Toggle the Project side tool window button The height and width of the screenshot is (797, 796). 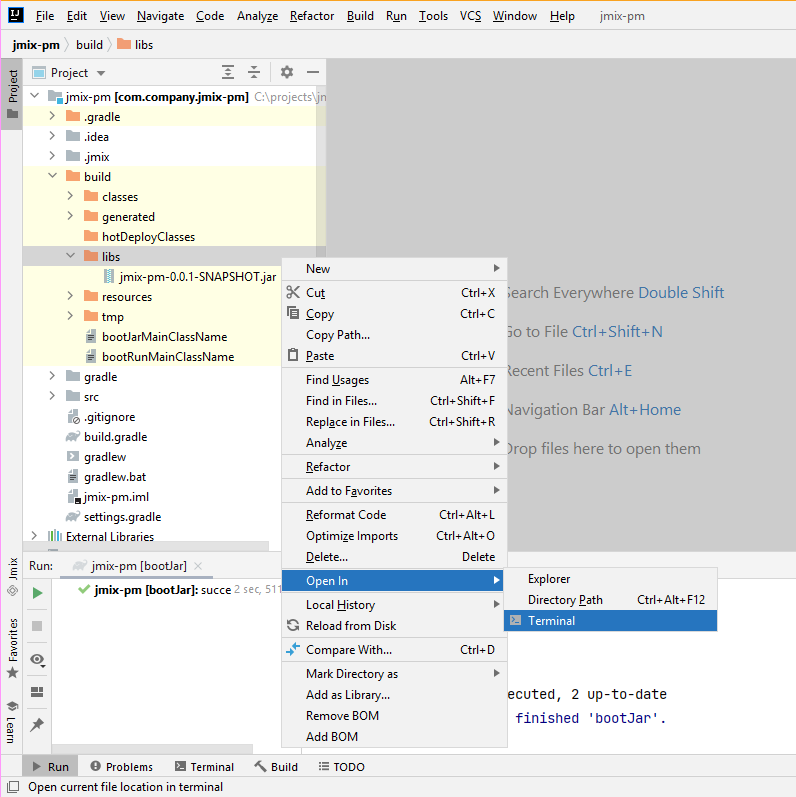tap(12, 94)
